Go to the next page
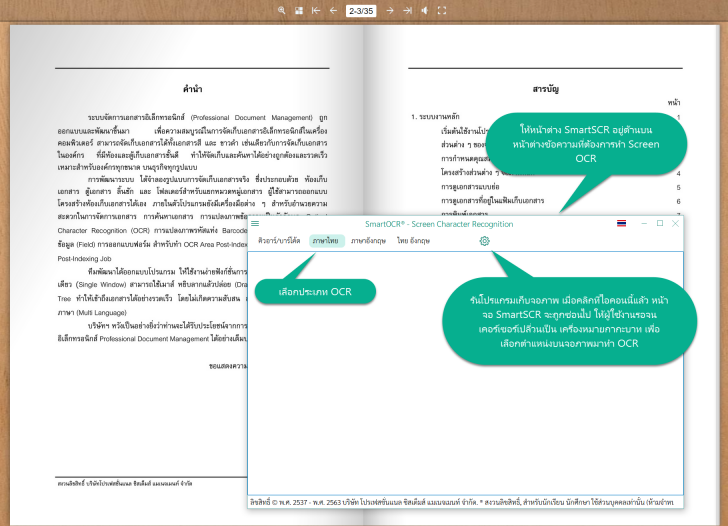The width and height of the screenshot is (728, 526). pos(390,10)
